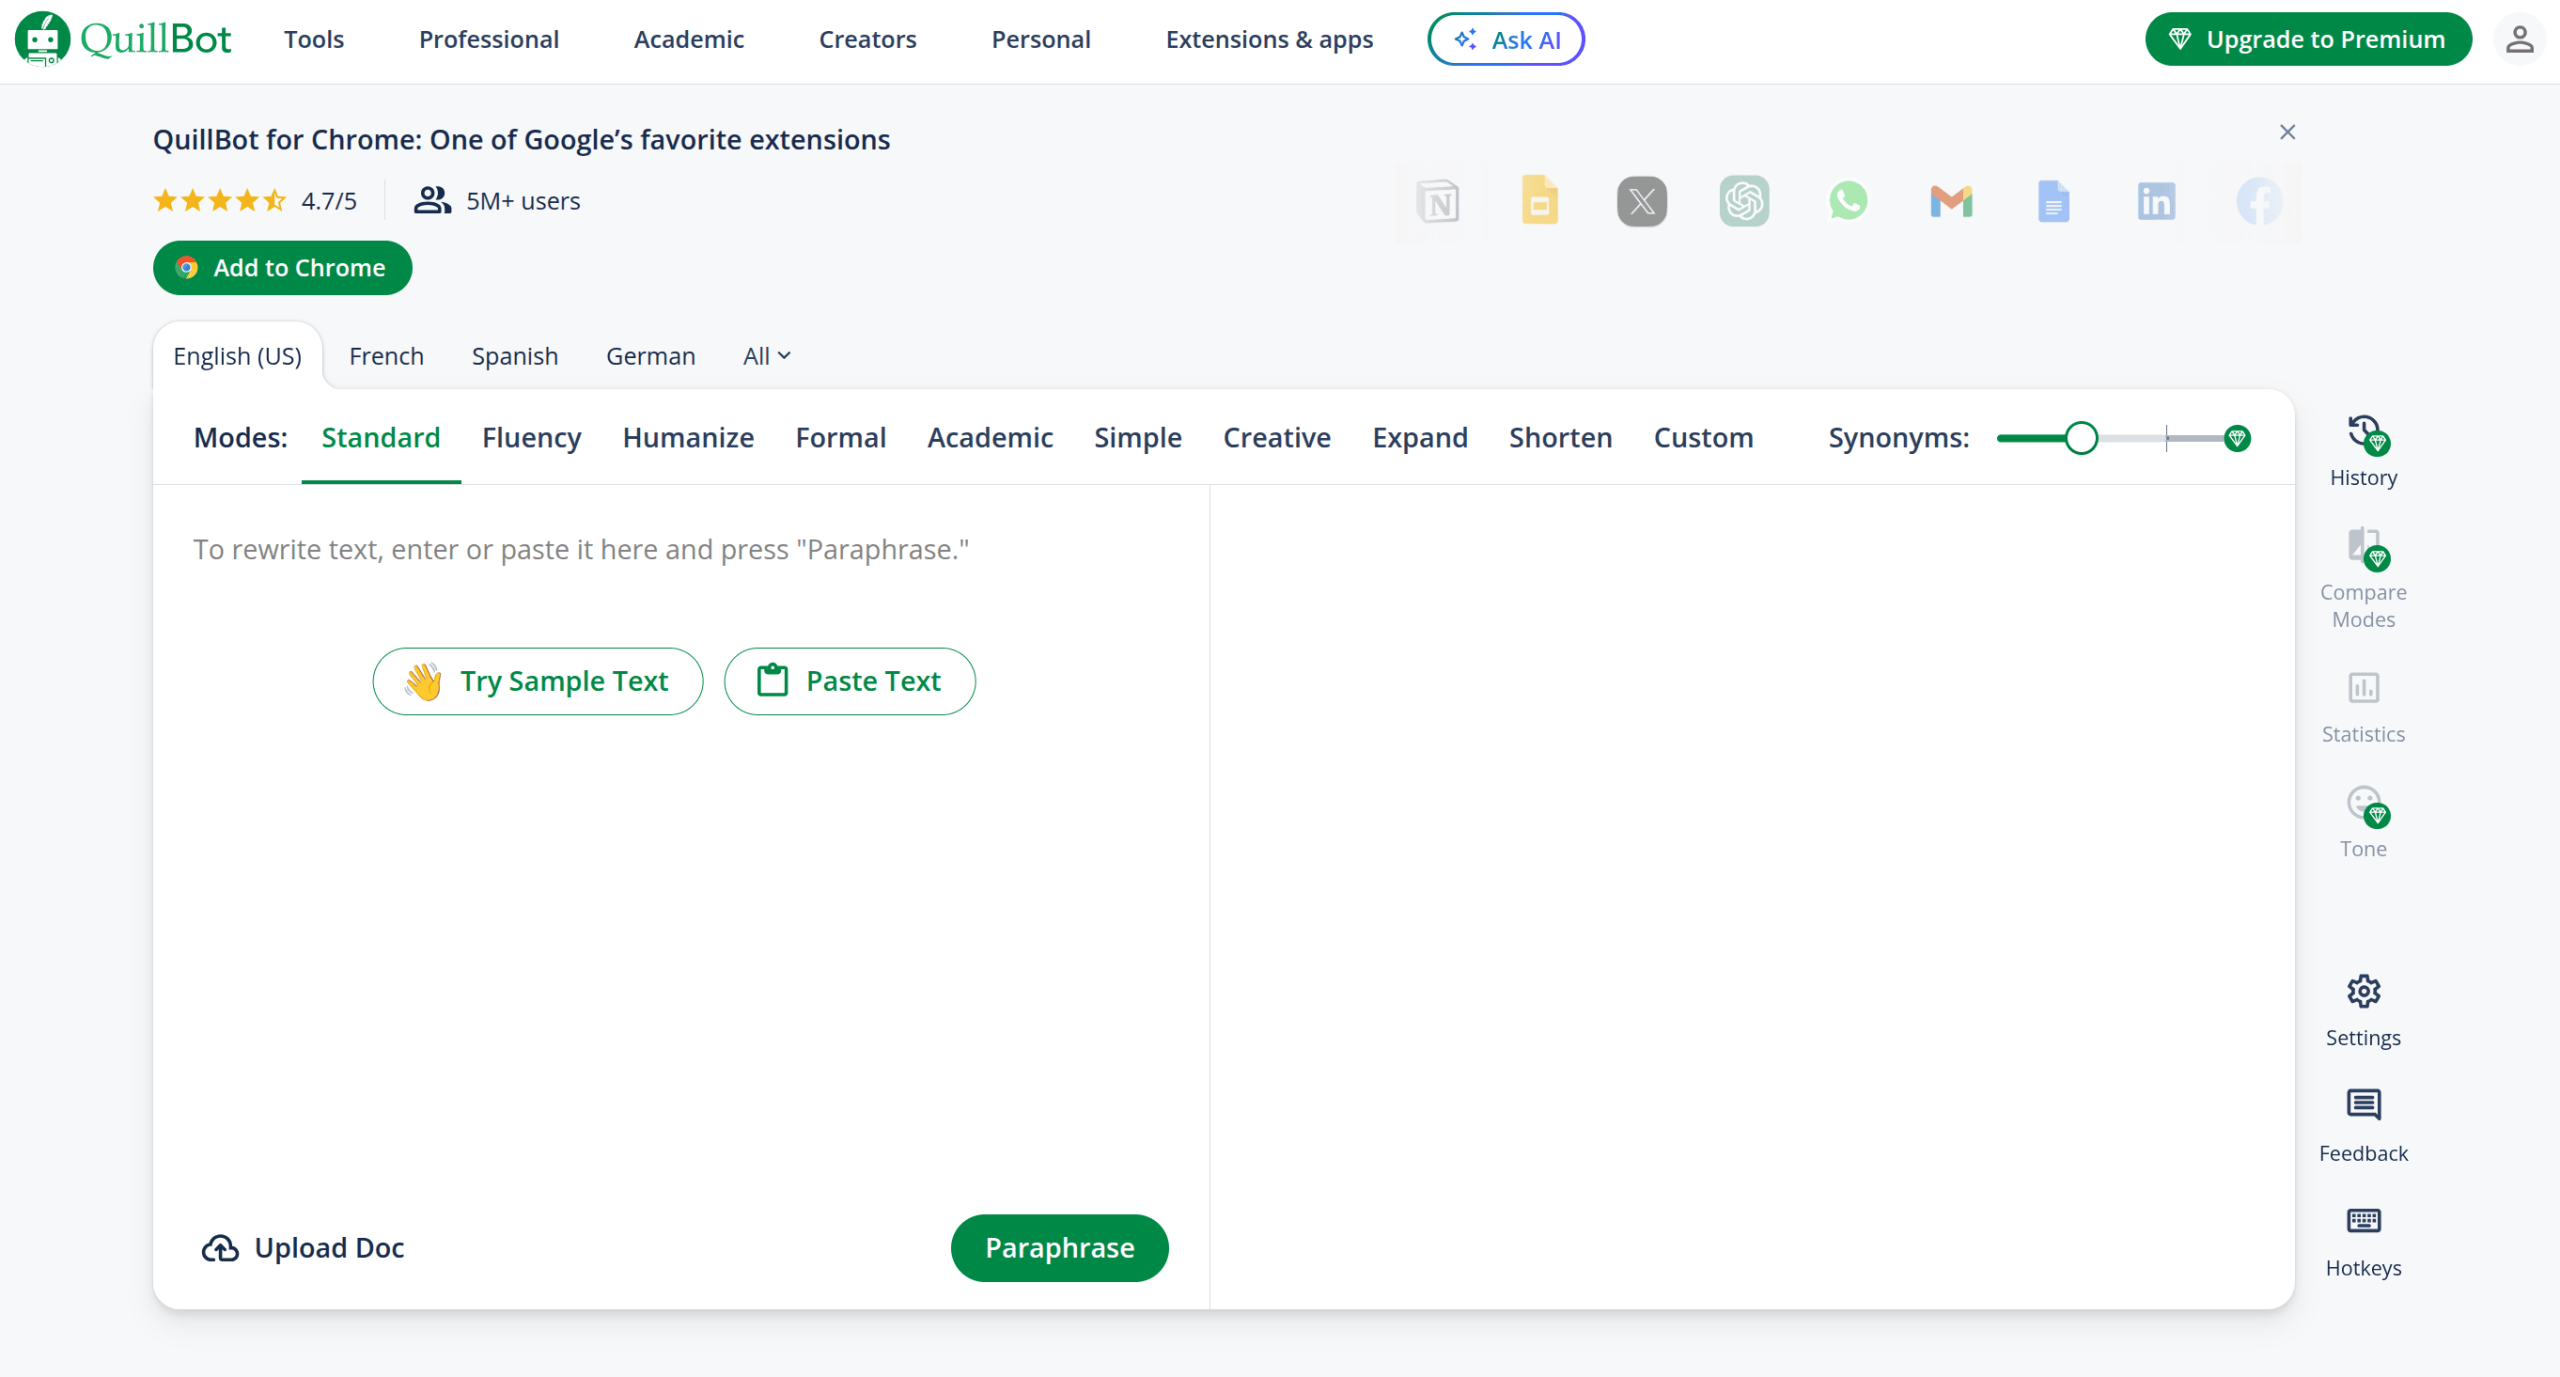Click the Try Sample Text button
2560x1377 pixels.
point(537,681)
